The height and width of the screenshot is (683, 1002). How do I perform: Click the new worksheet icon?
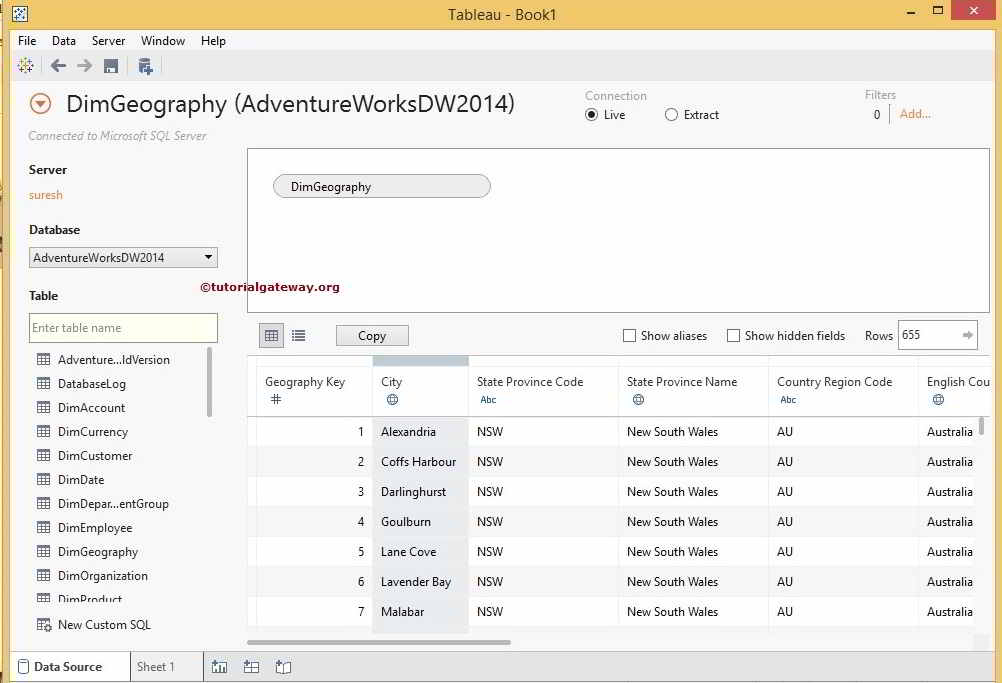click(220, 667)
